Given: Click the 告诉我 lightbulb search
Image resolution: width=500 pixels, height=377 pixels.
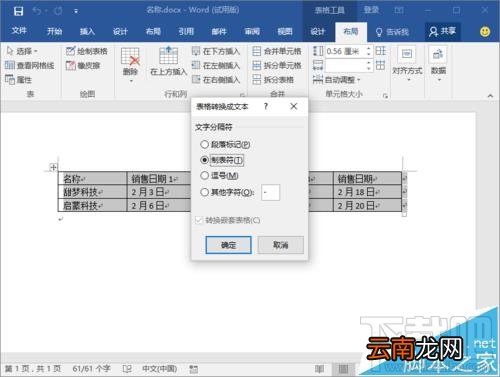Looking at the screenshot, I should tap(392, 32).
